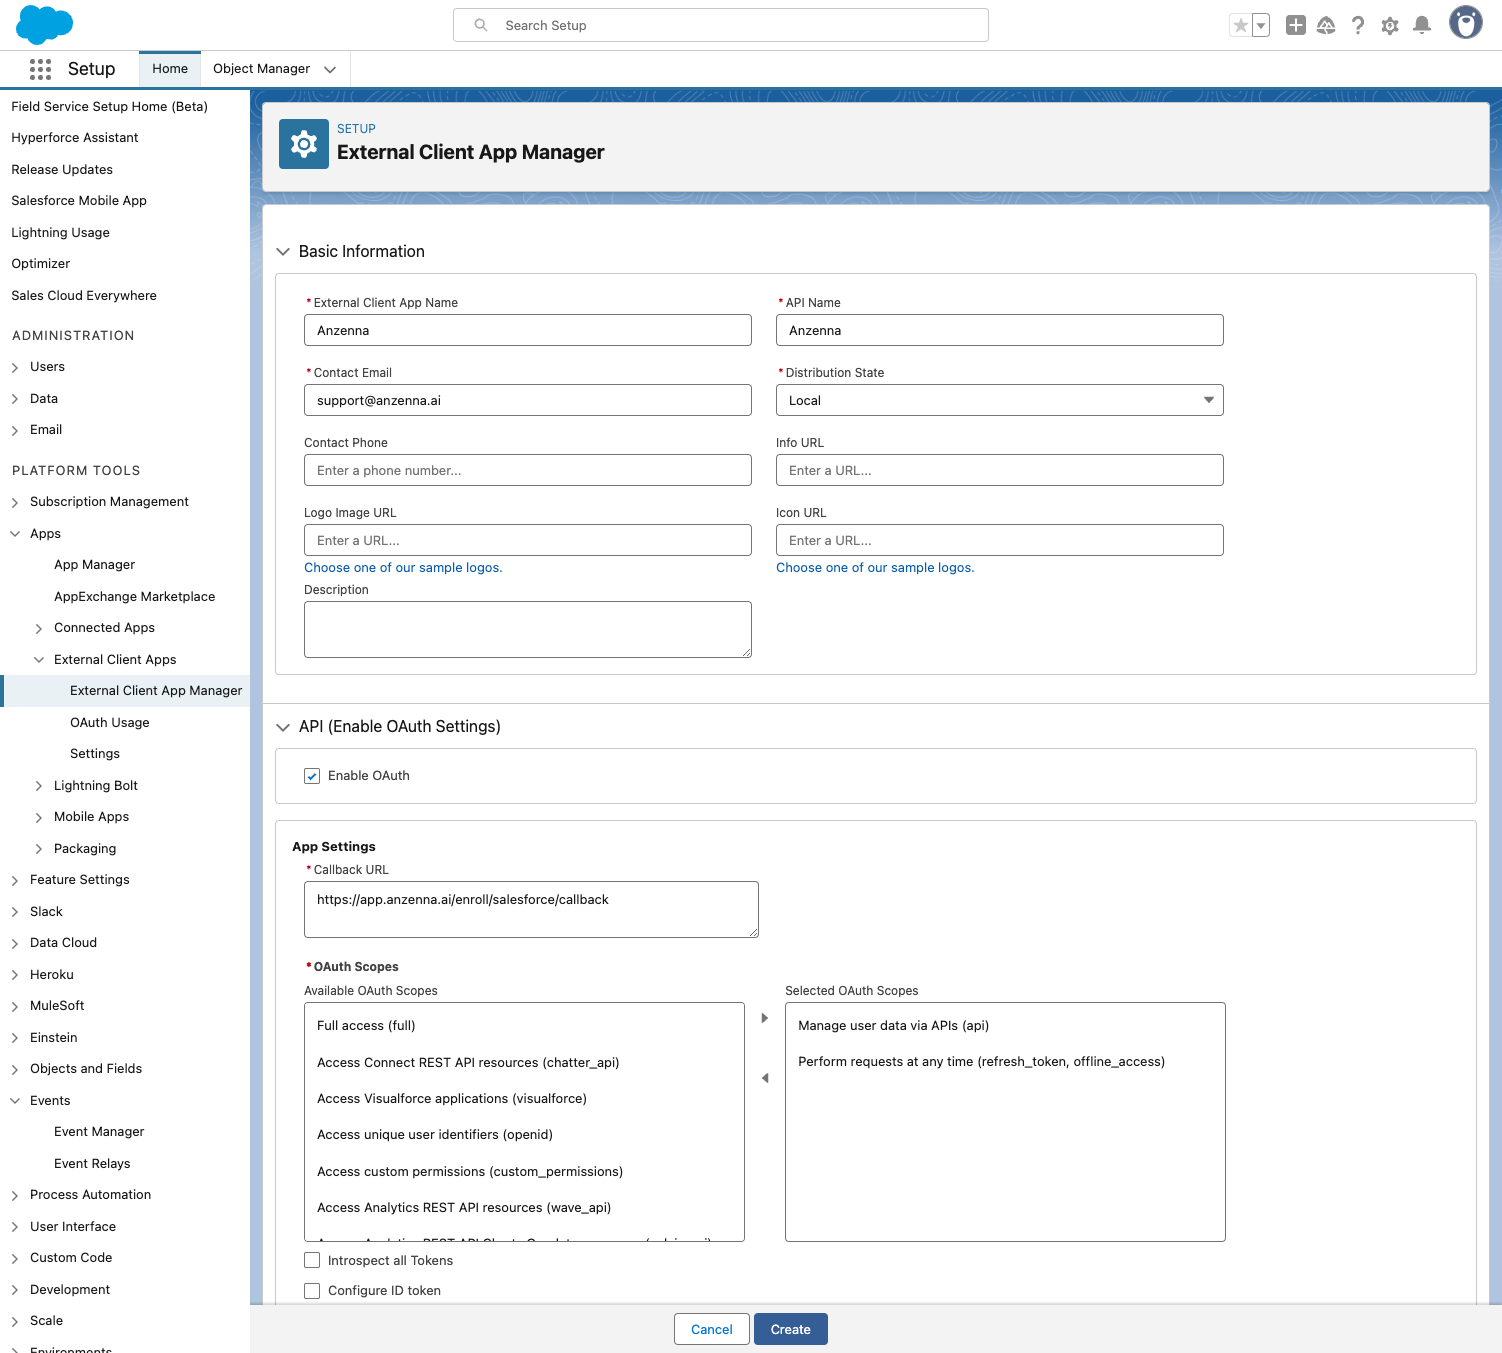
Task: Open the Distribution State dropdown
Action: [999, 400]
